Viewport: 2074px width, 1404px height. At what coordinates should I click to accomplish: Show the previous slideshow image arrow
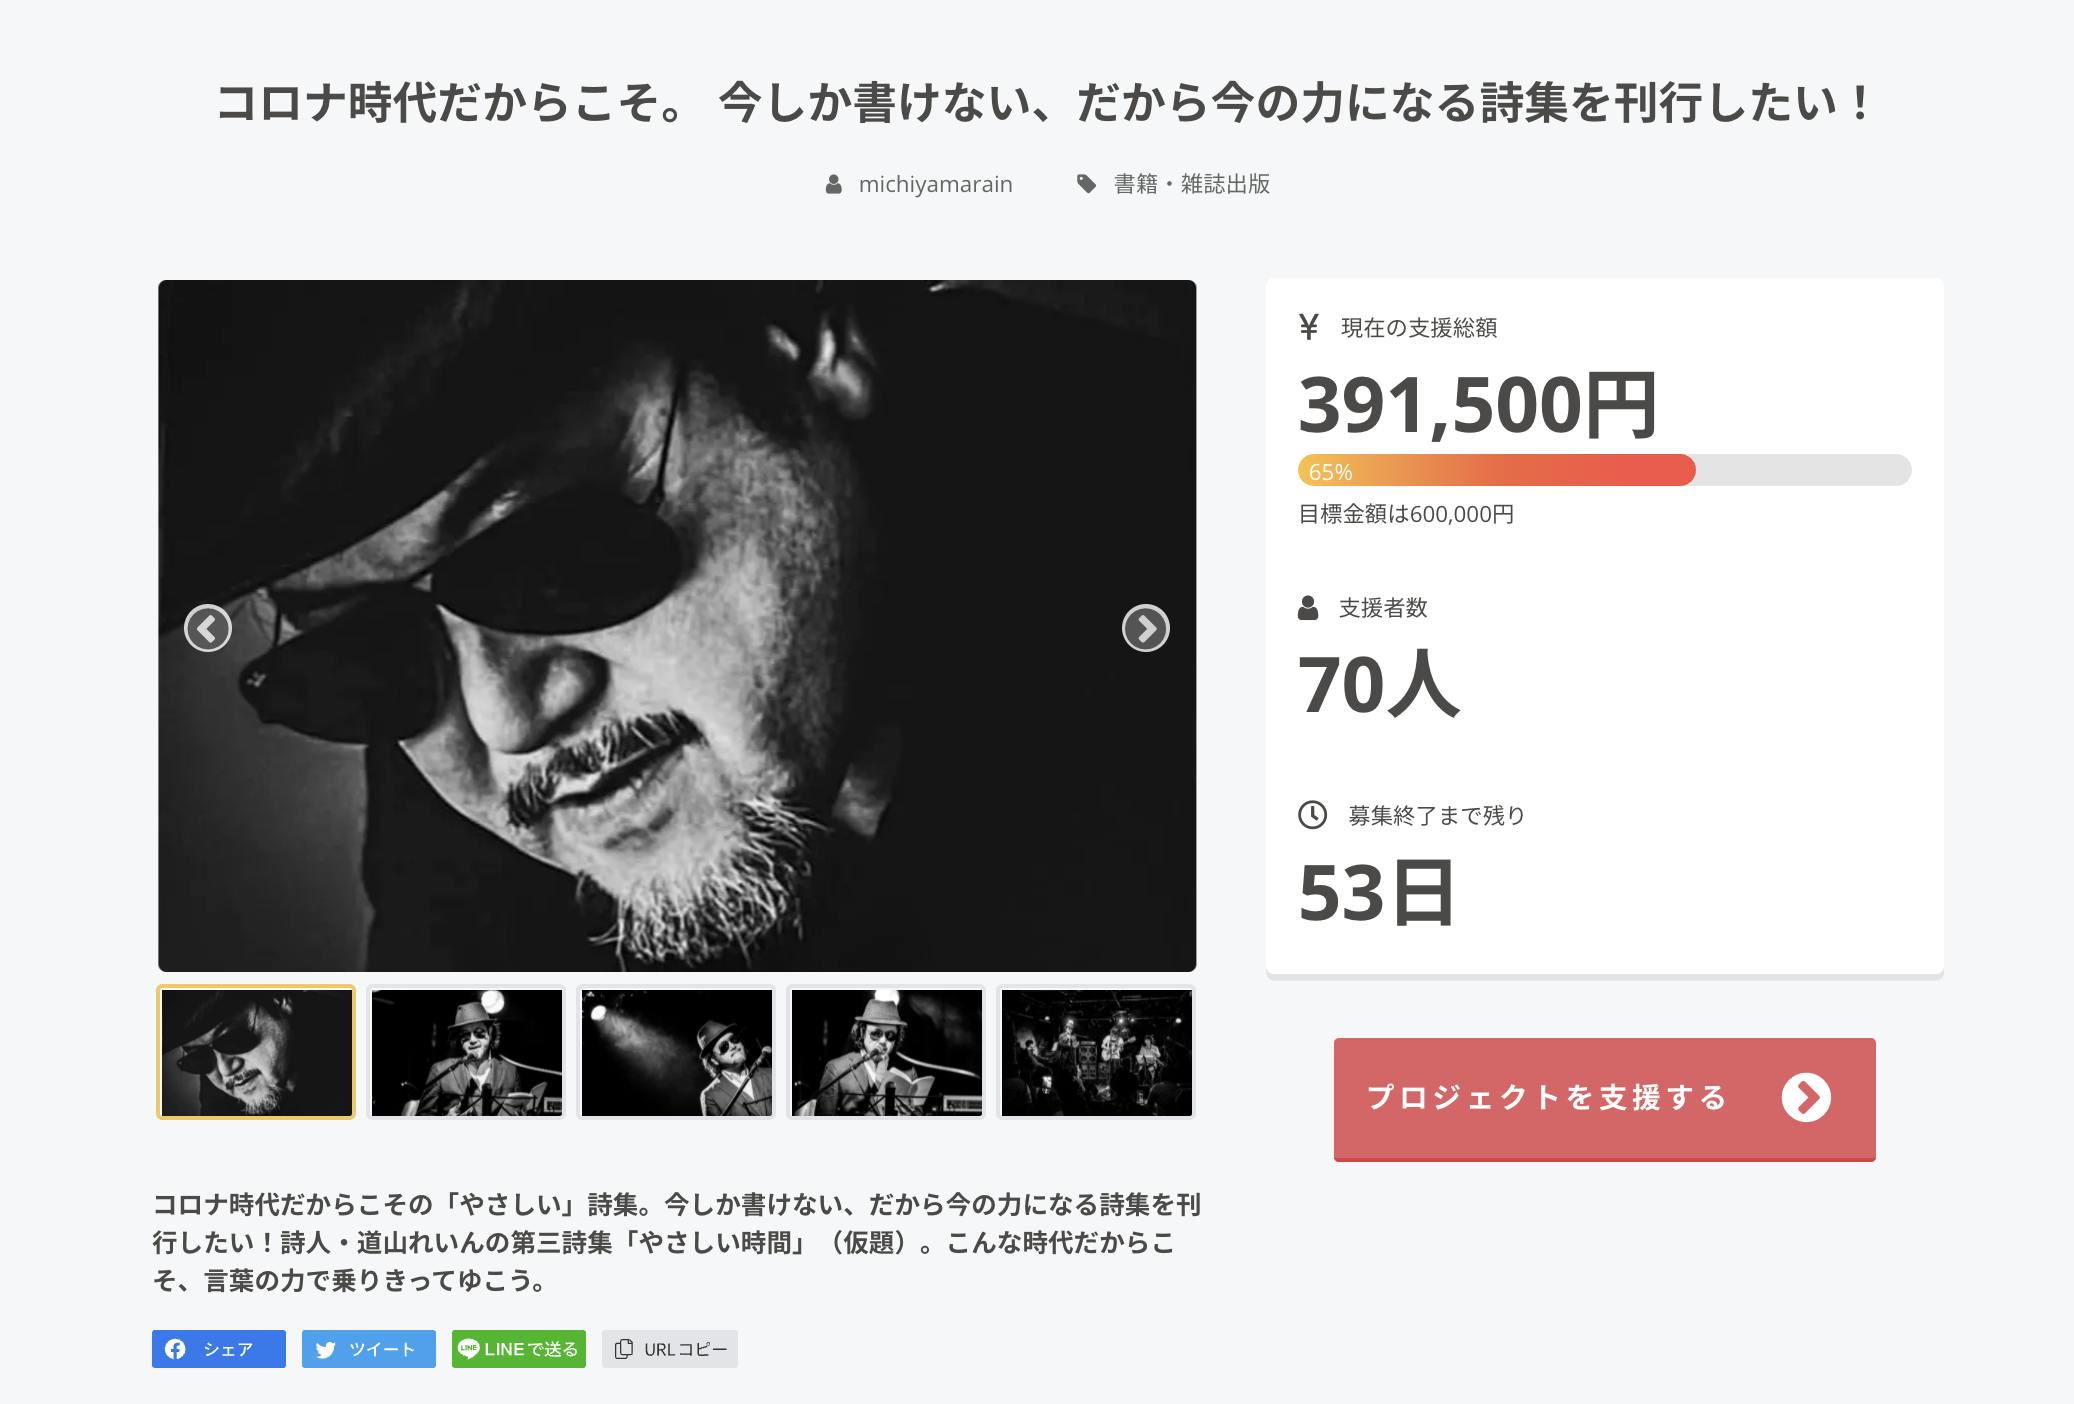click(x=208, y=628)
